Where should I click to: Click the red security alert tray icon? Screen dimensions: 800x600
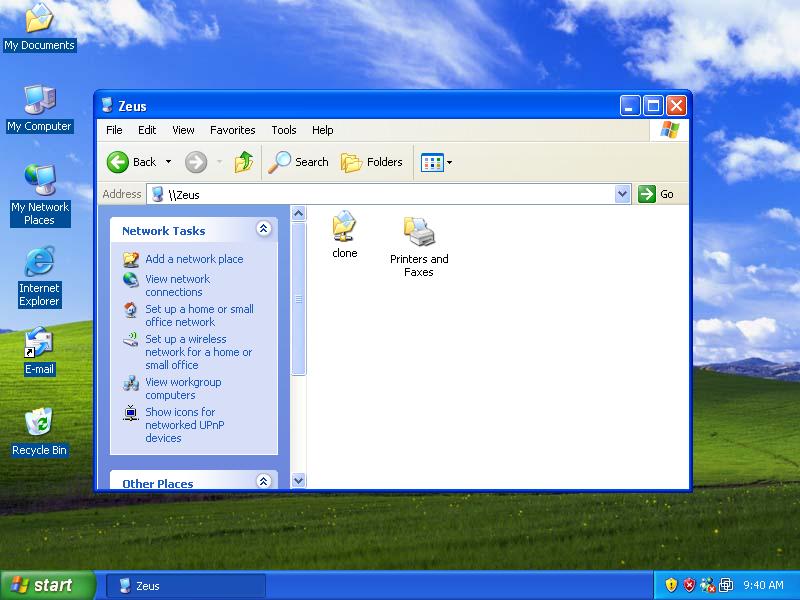coord(689,585)
